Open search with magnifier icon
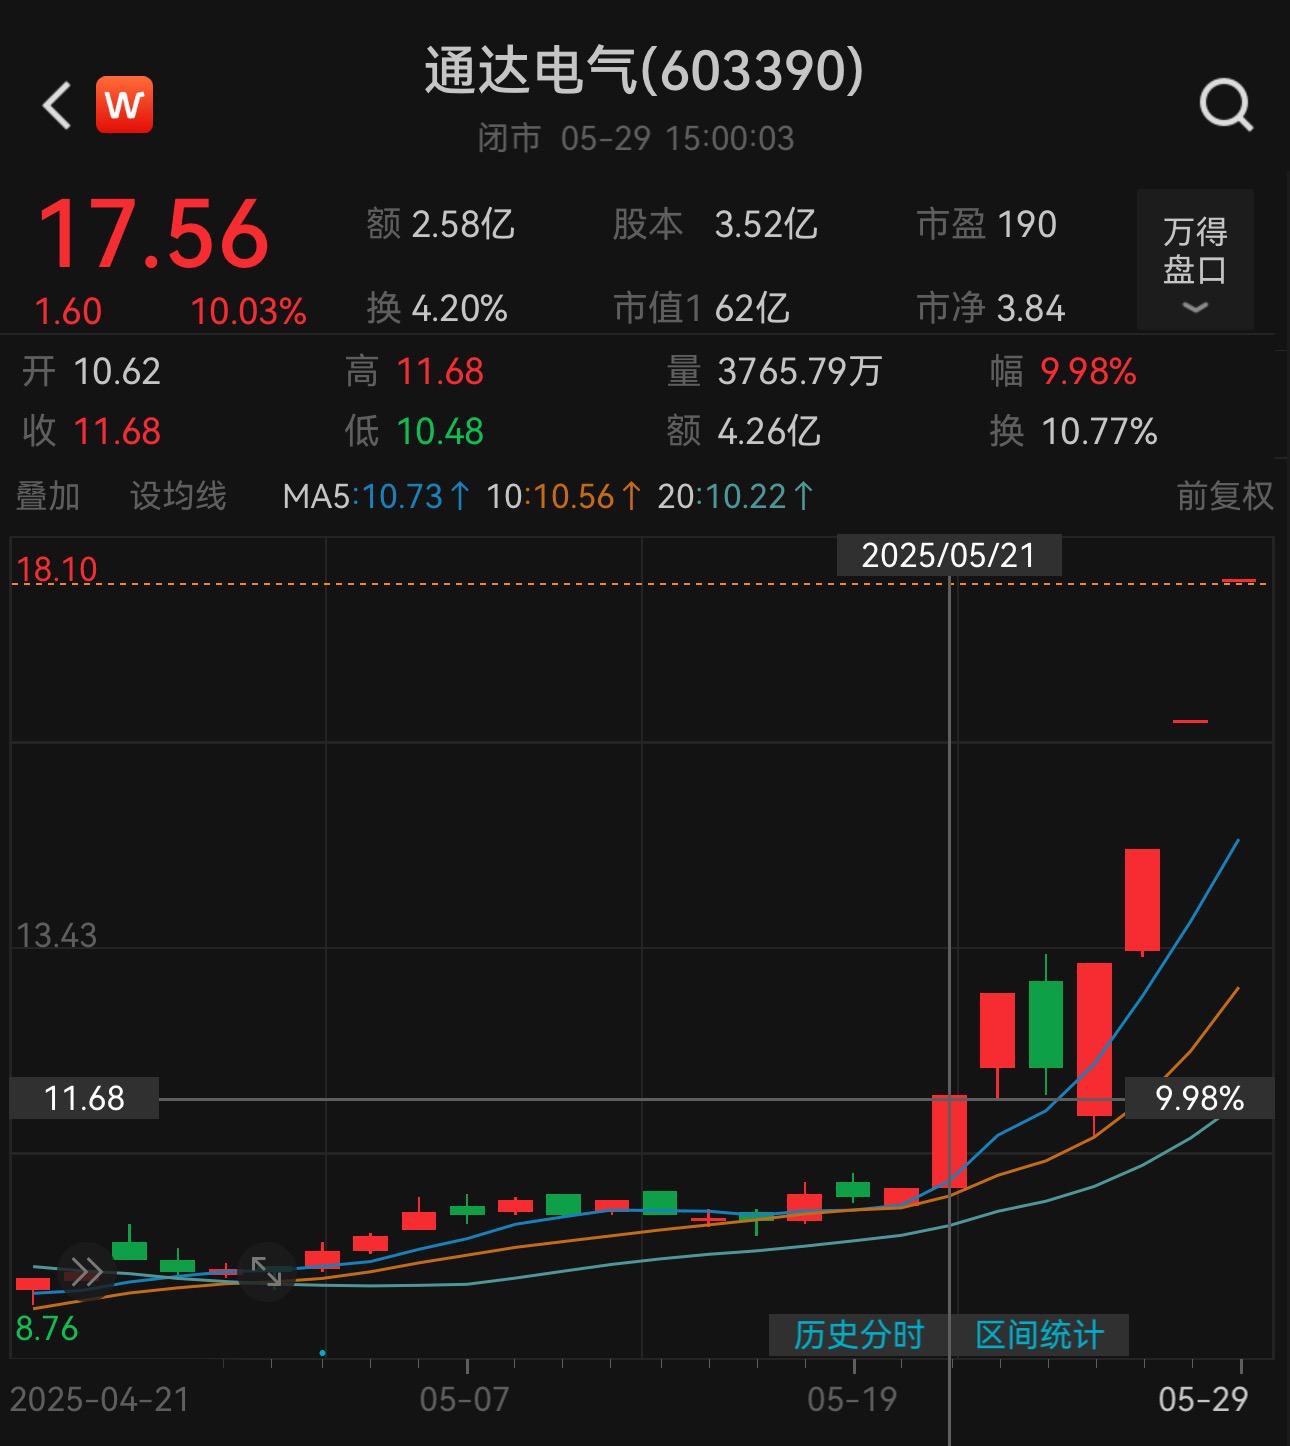1290x1446 pixels. coord(1226,105)
